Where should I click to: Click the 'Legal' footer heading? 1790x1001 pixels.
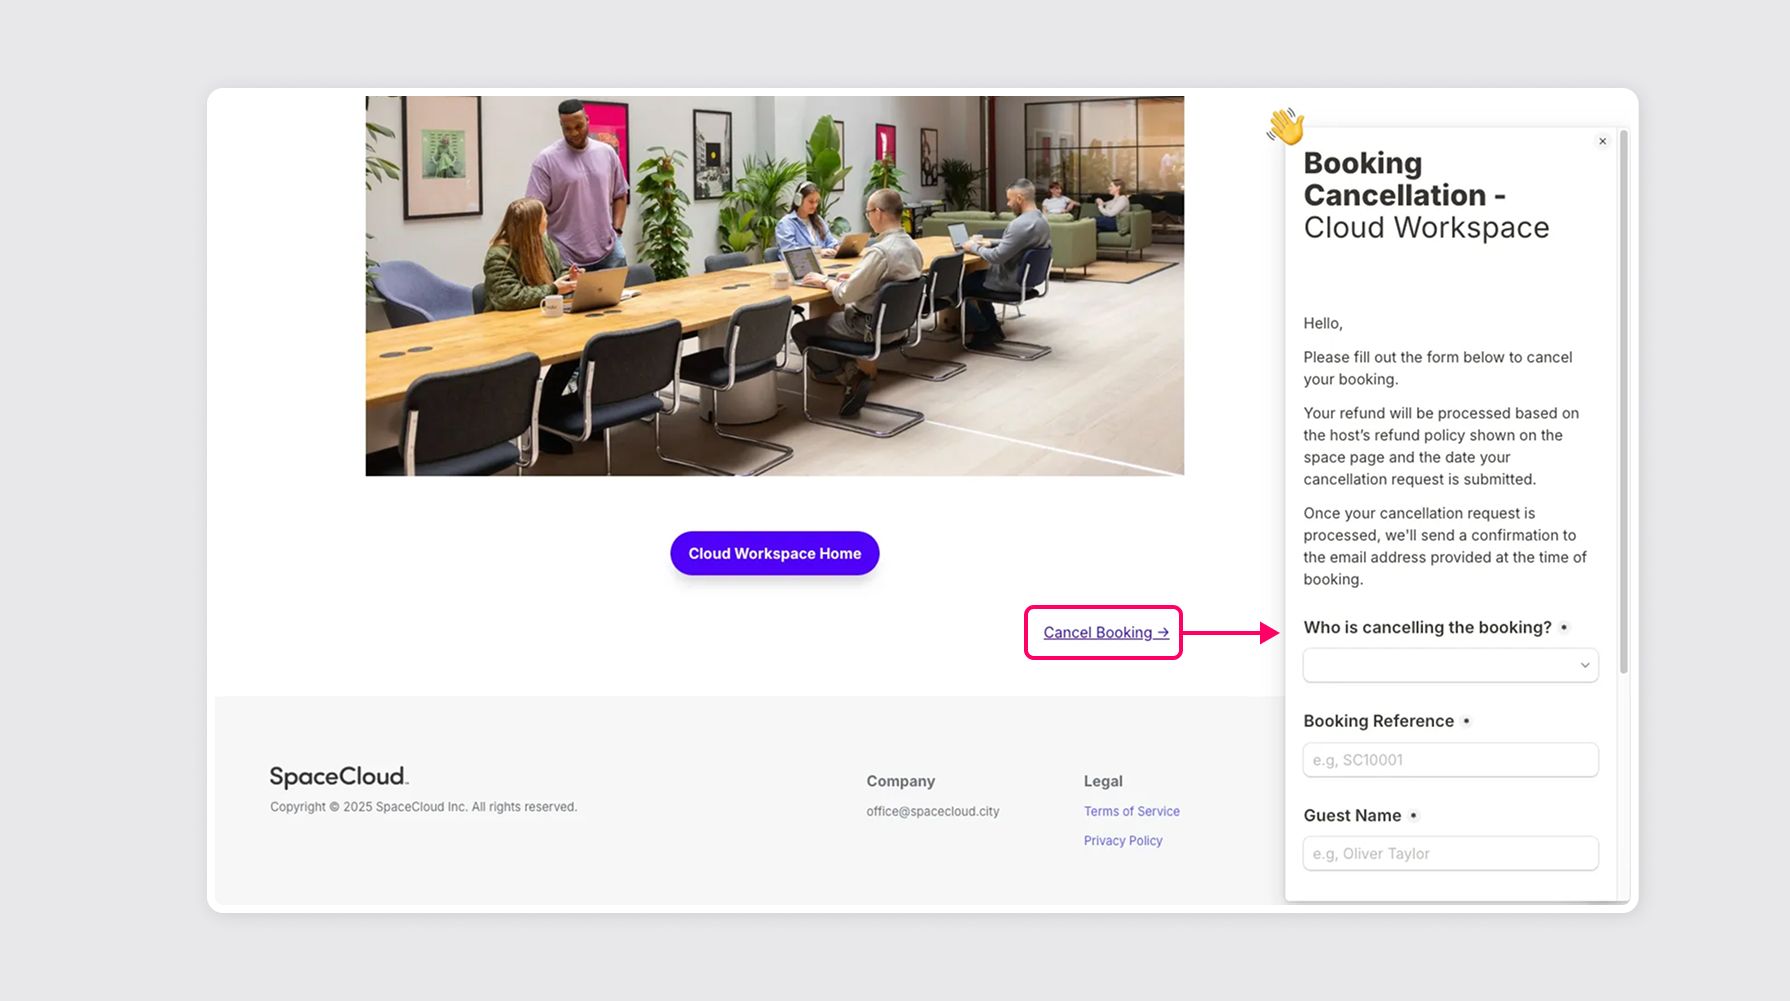(x=1103, y=781)
